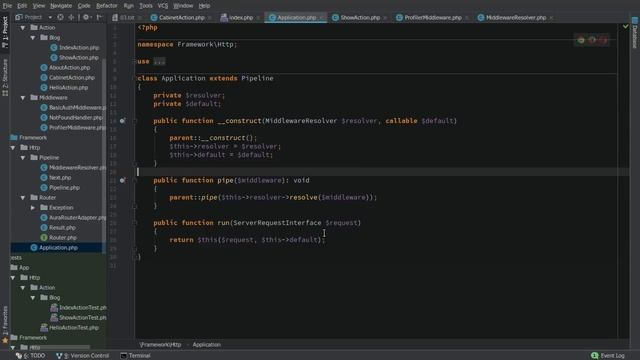Open Pipeline.php in project tree
This screenshot has width=640, height=360.
pyautogui.click(x=60, y=188)
